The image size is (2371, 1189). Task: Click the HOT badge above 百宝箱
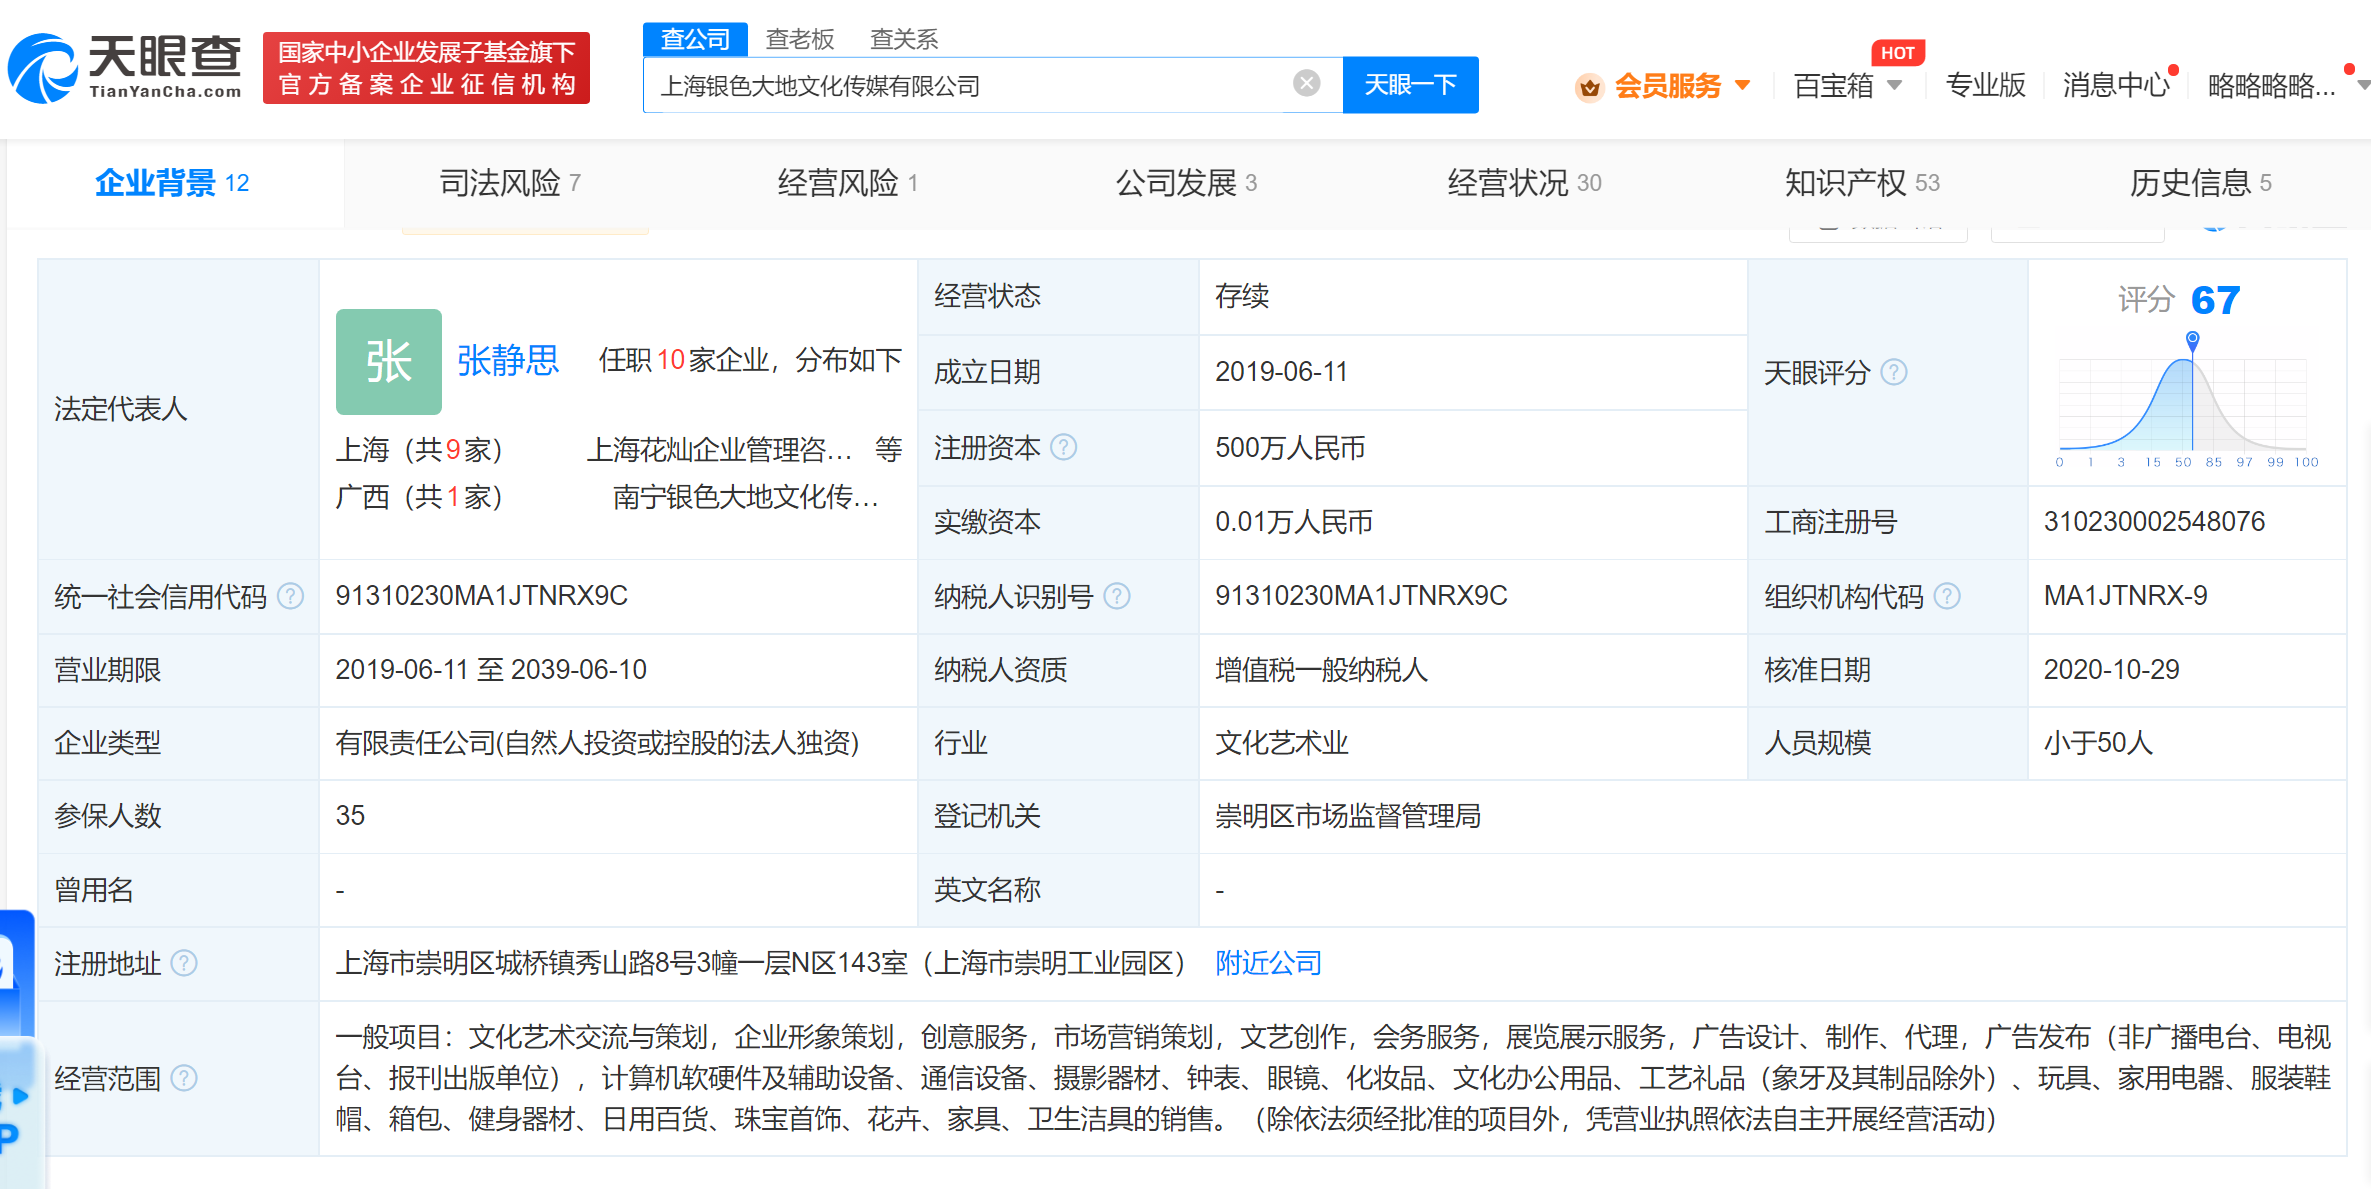pyautogui.click(x=1897, y=53)
